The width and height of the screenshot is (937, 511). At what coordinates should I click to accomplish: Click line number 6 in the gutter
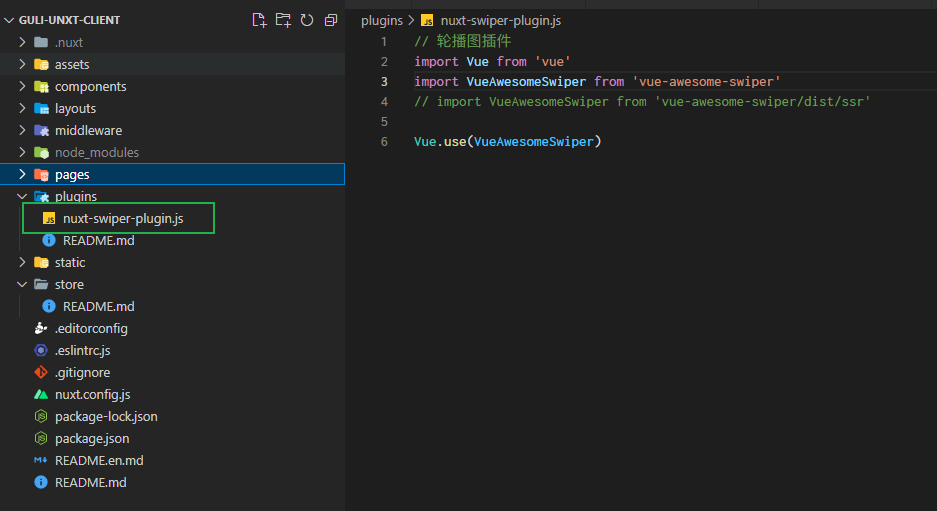[385, 142]
